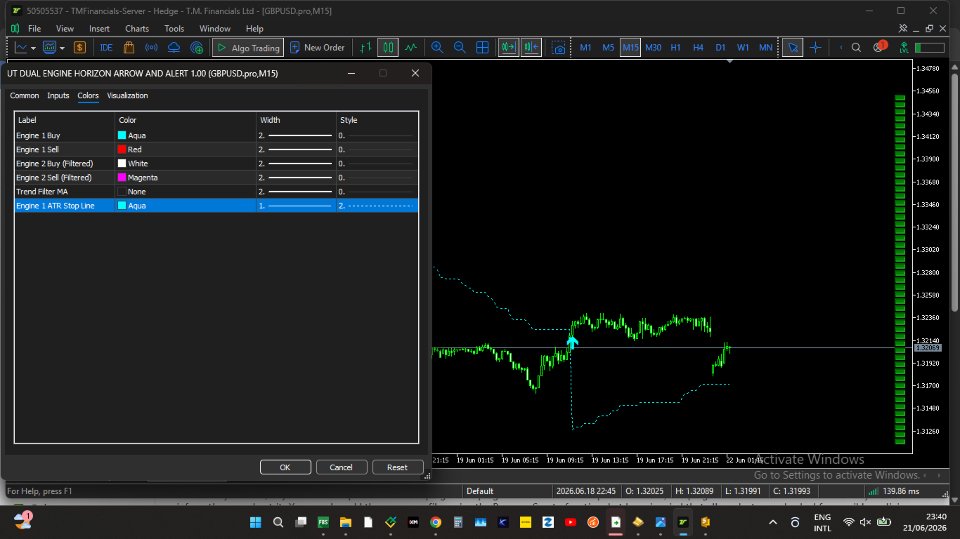Screen dimensions: 960x539
Task: Switch chart to candlesticks mode
Action: click(x=388, y=47)
